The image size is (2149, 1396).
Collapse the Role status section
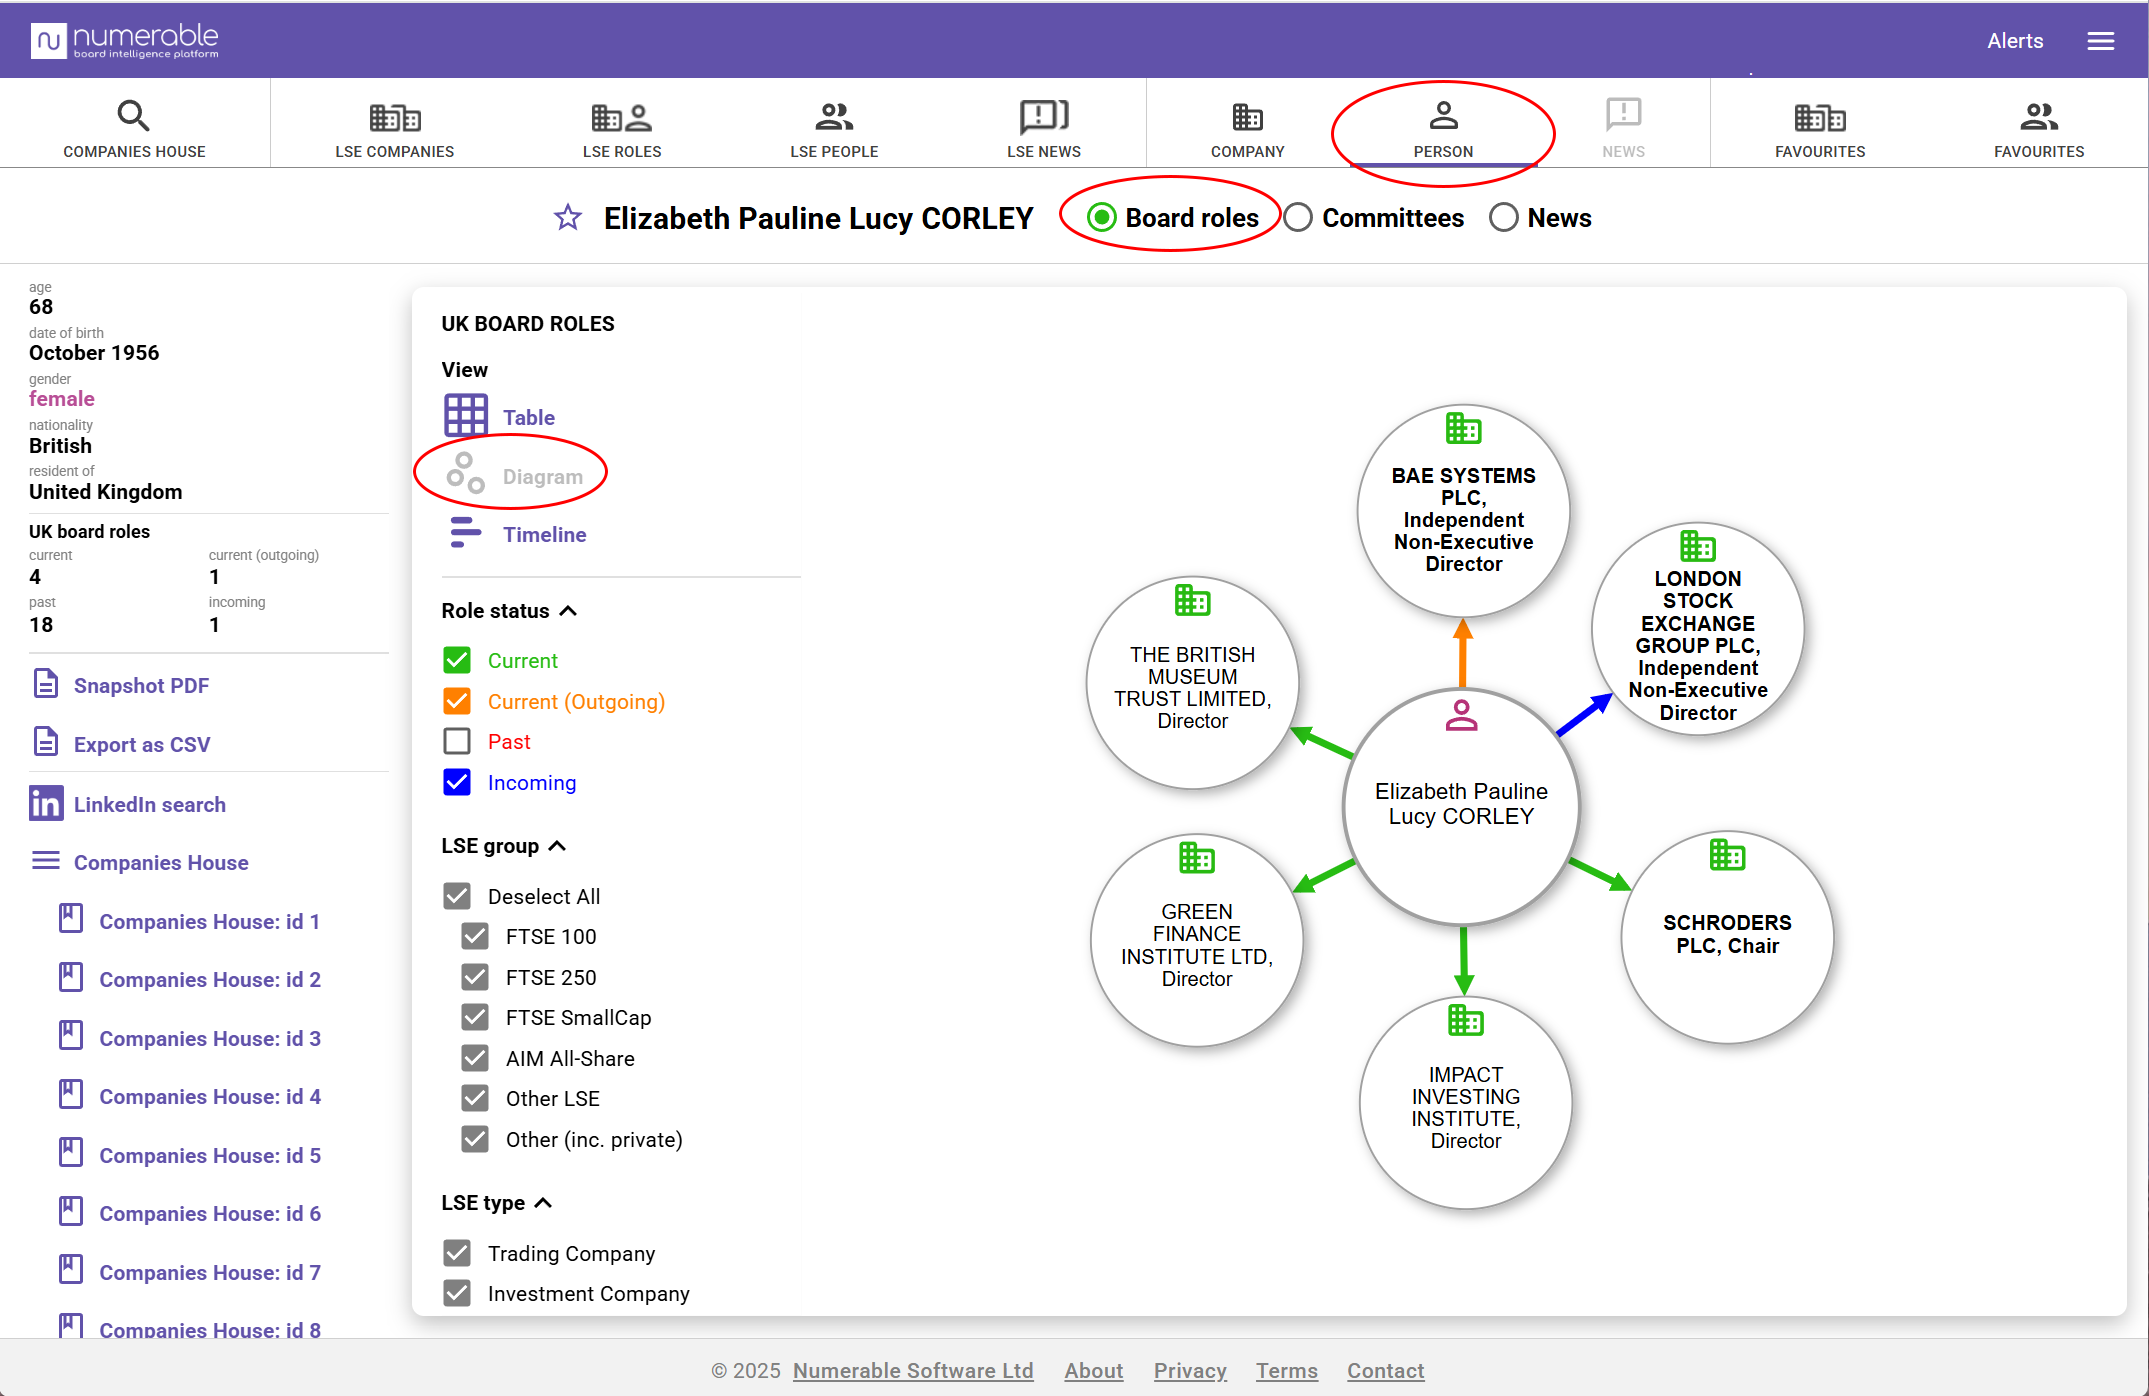(568, 610)
